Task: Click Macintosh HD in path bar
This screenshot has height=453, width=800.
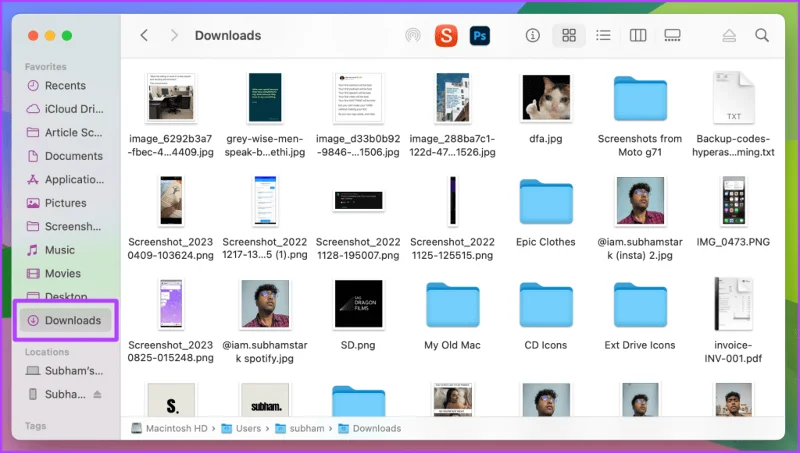Action: [169, 429]
